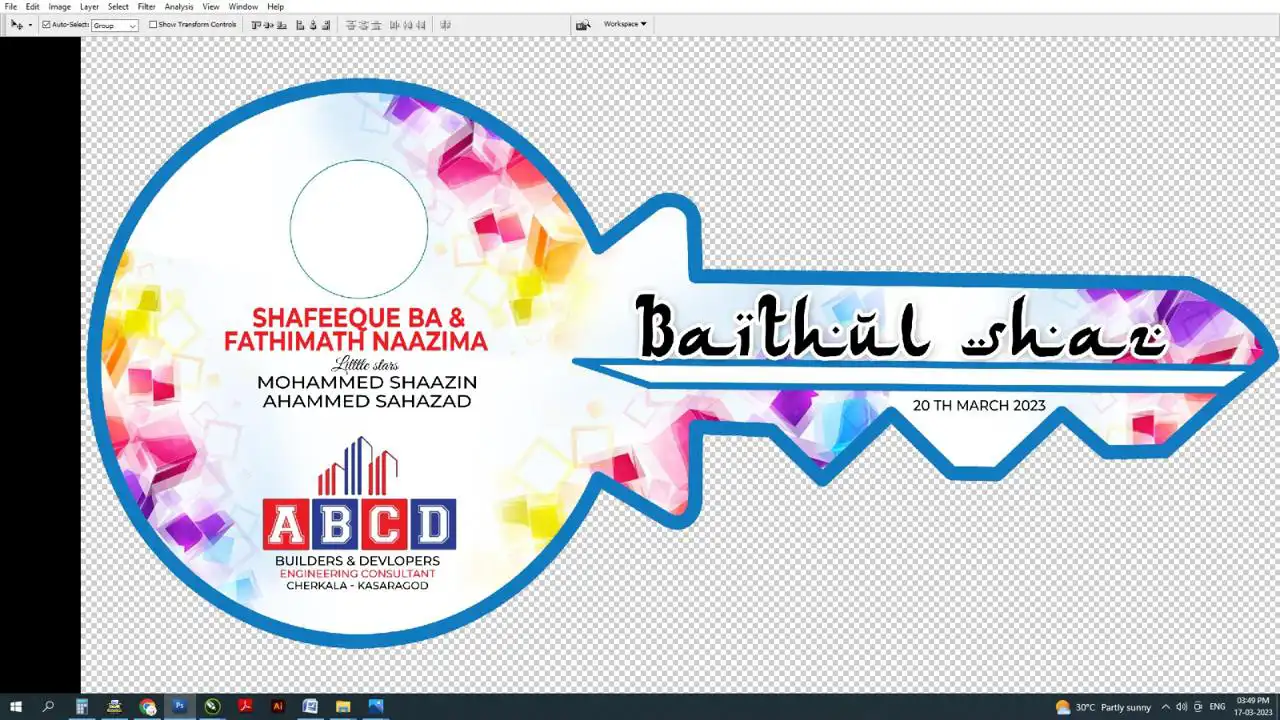Click the Auto-Align Layers icon
1280x720 pixels.
(445, 25)
